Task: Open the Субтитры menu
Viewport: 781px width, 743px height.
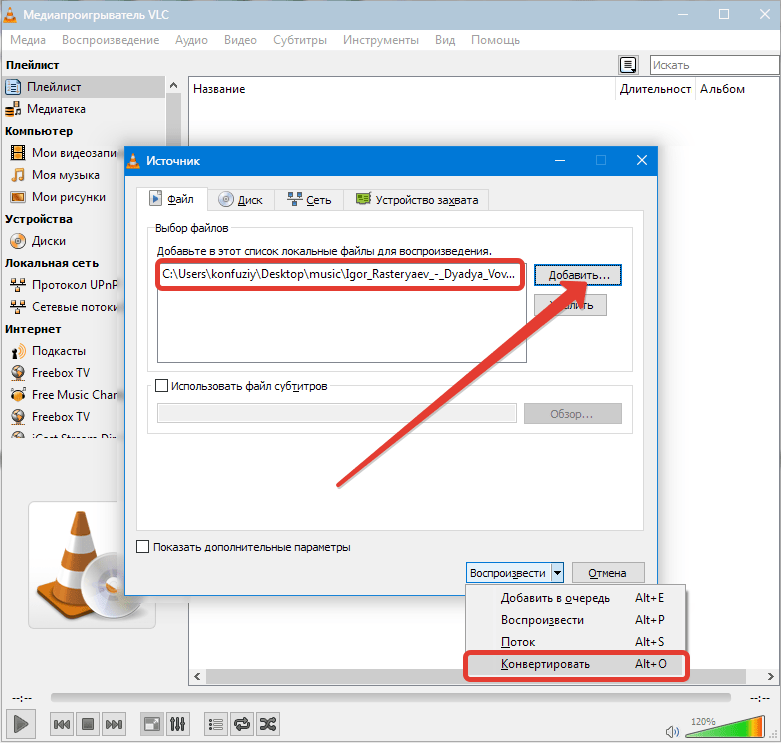Action: pos(300,40)
